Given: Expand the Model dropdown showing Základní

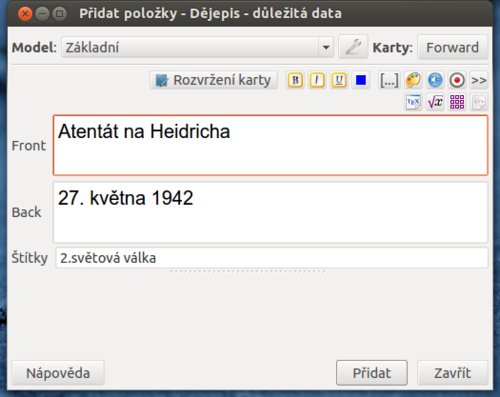Looking at the screenshot, I should 197,47.
